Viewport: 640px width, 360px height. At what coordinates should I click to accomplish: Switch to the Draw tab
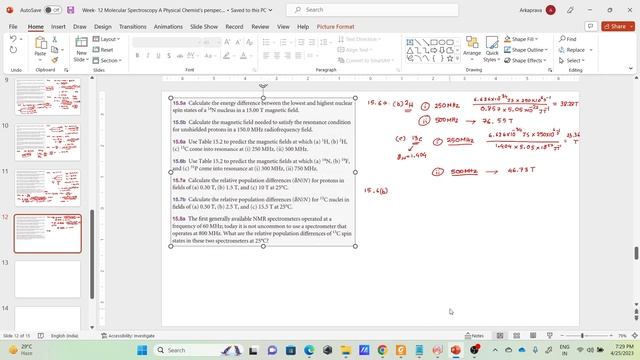[x=80, y=27]
